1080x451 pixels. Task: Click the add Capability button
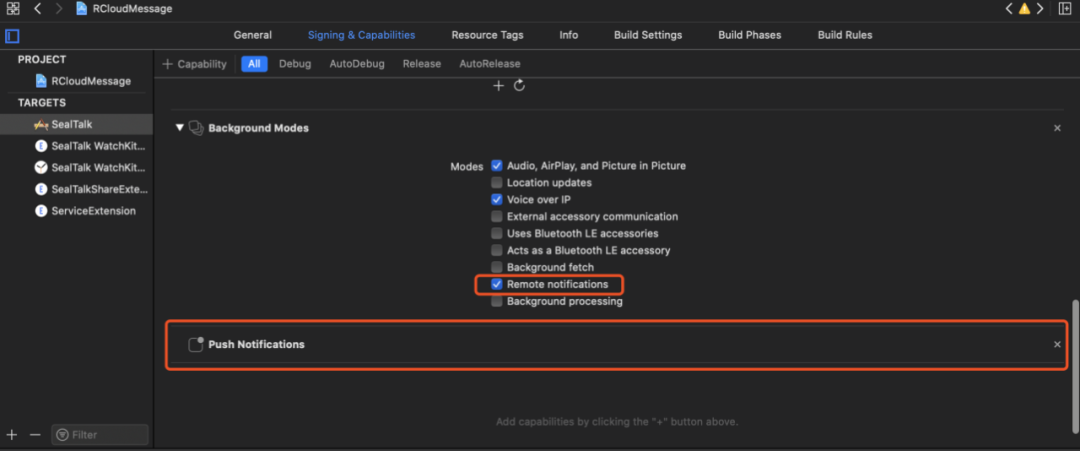[x=195, y=64]
